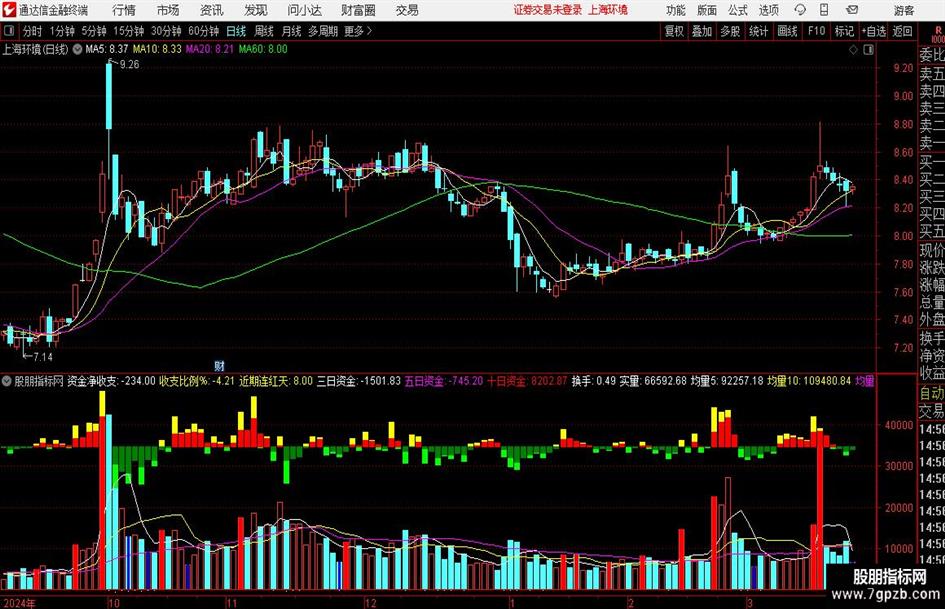Open the 市场 menu
The image size is (945, 609).
(x=168, y=10)
